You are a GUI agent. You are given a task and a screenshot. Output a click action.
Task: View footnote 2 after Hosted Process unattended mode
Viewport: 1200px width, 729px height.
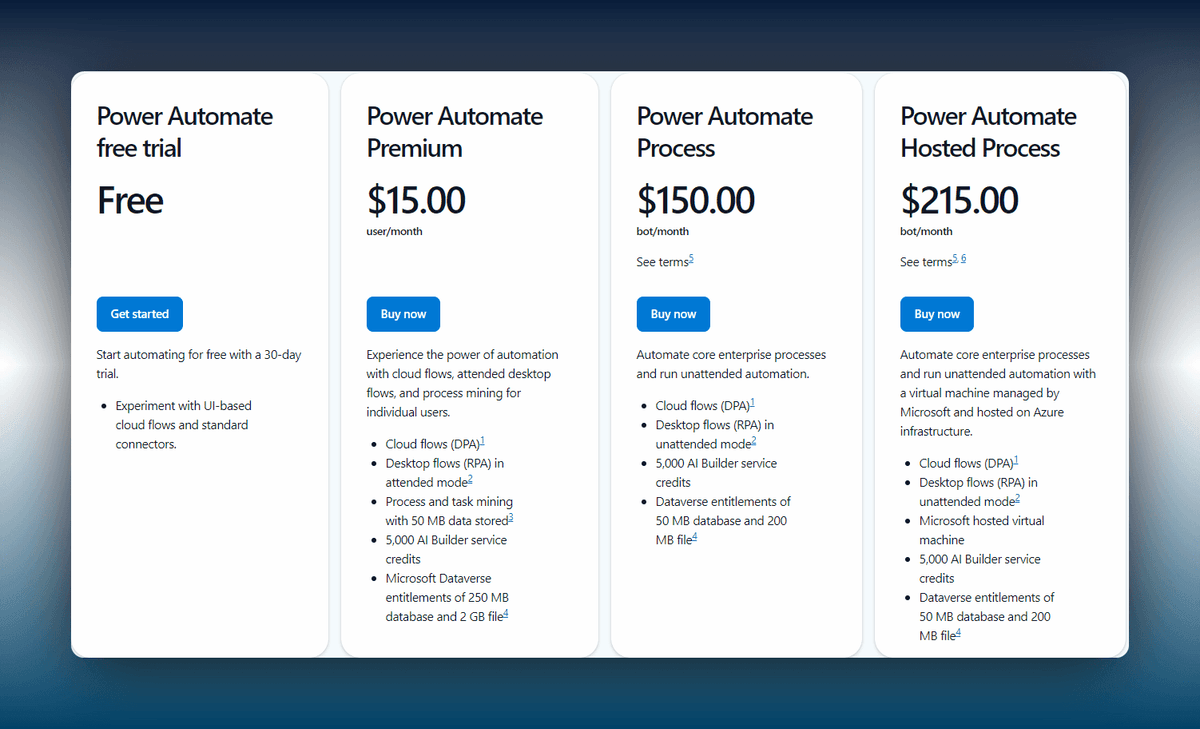coord(1018,499)
